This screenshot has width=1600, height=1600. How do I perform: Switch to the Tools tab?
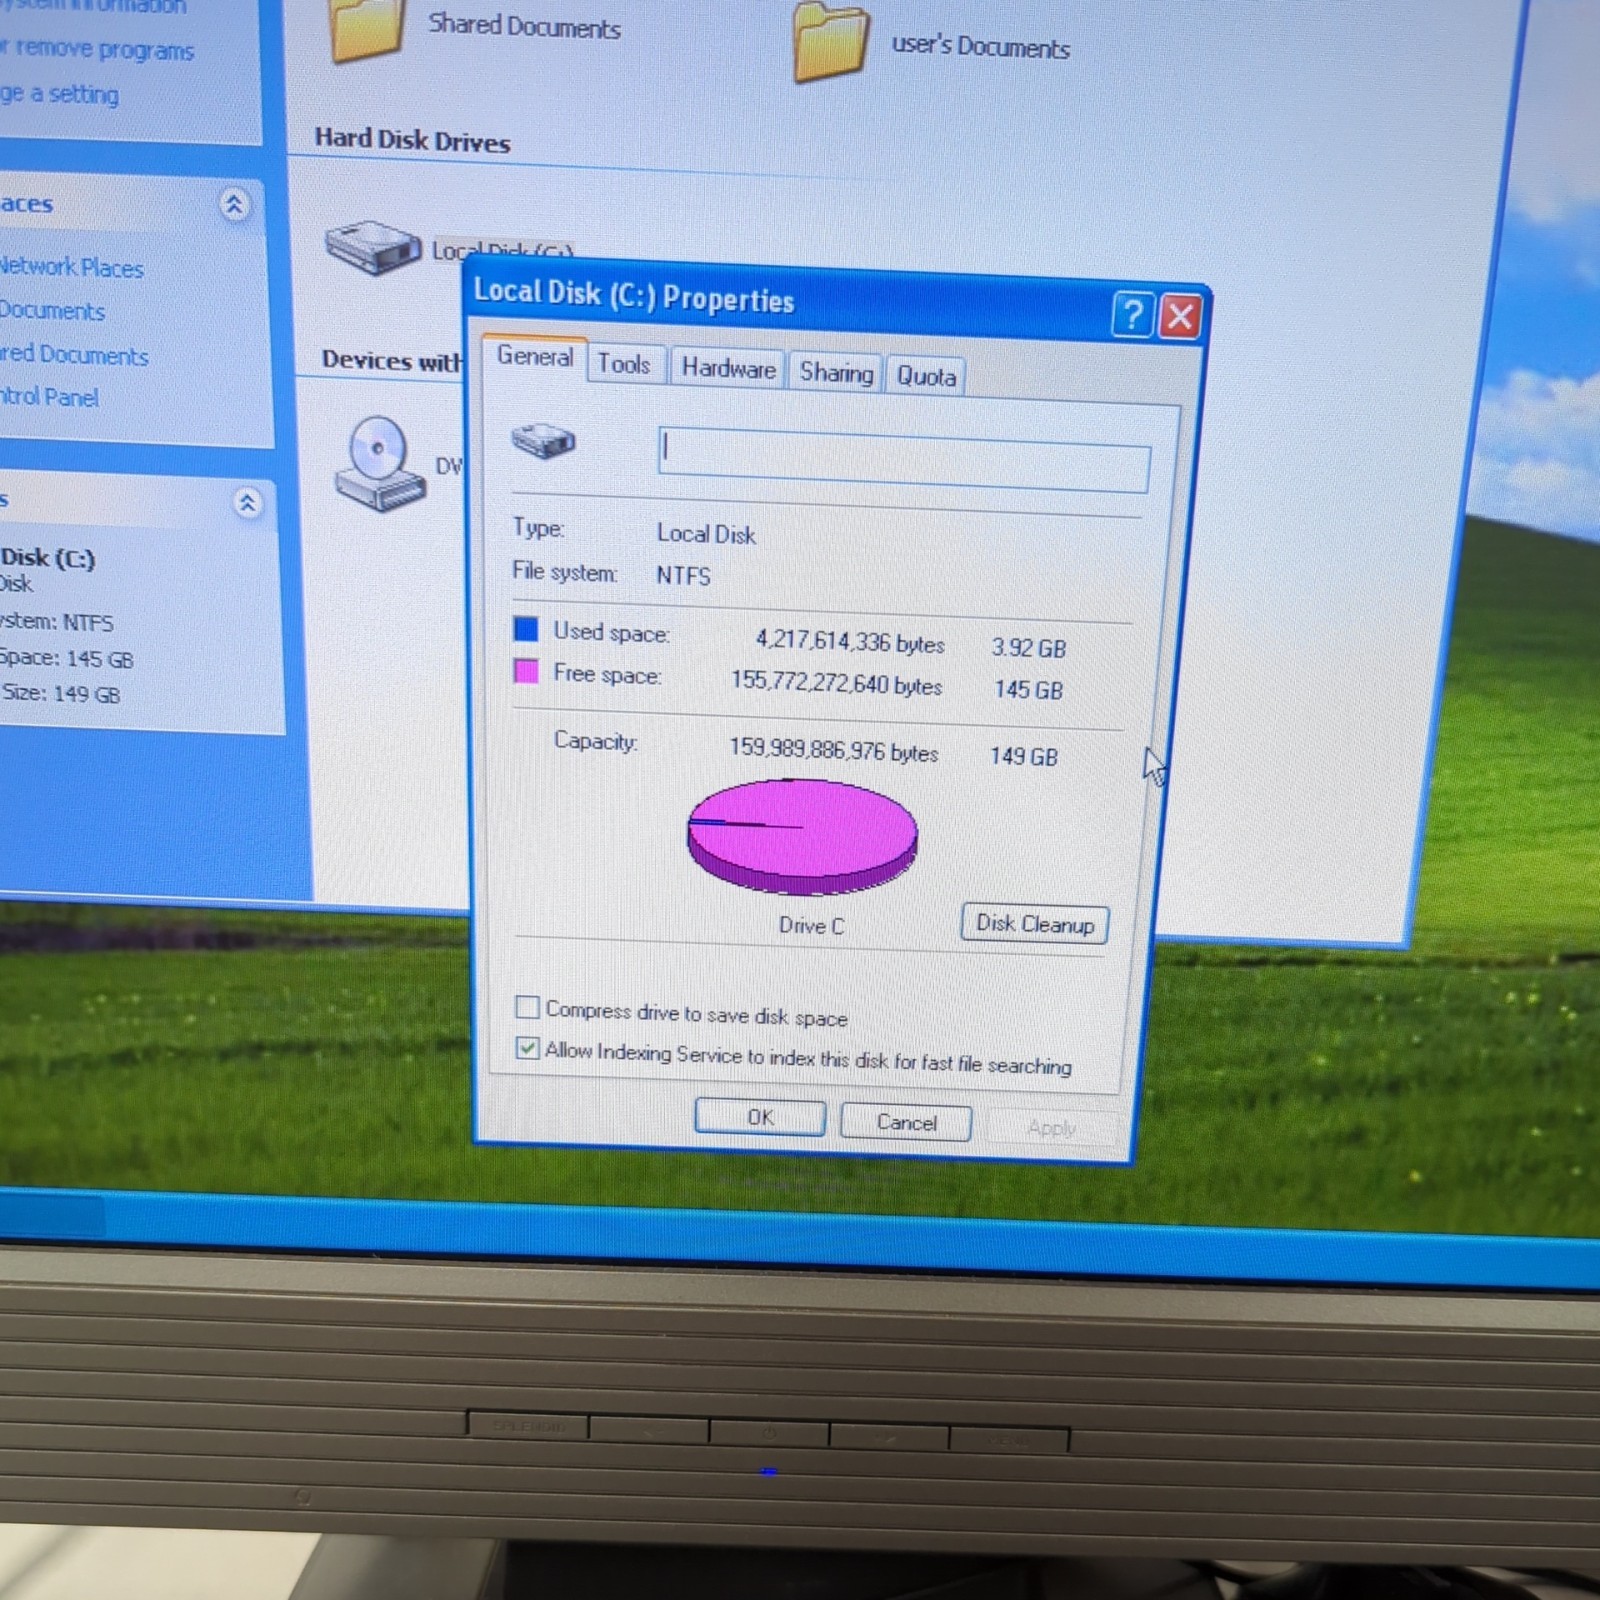click(x=624, y=364)
